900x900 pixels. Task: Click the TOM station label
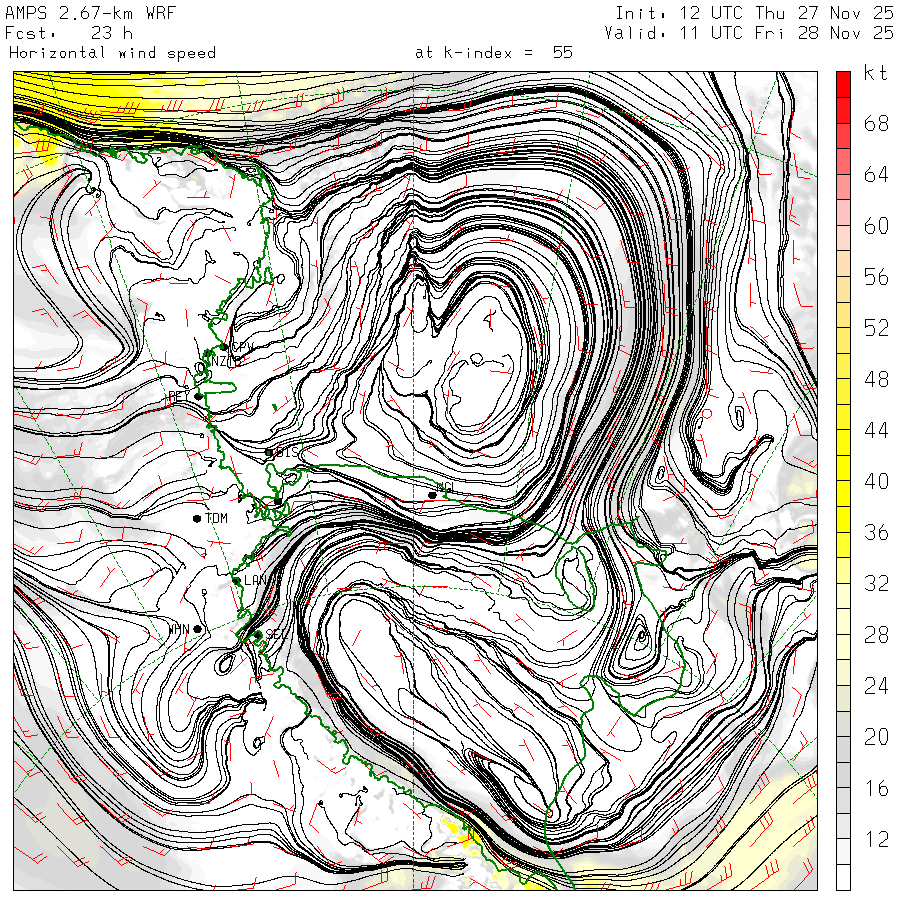pyautogui.click(x=216, y=518)
